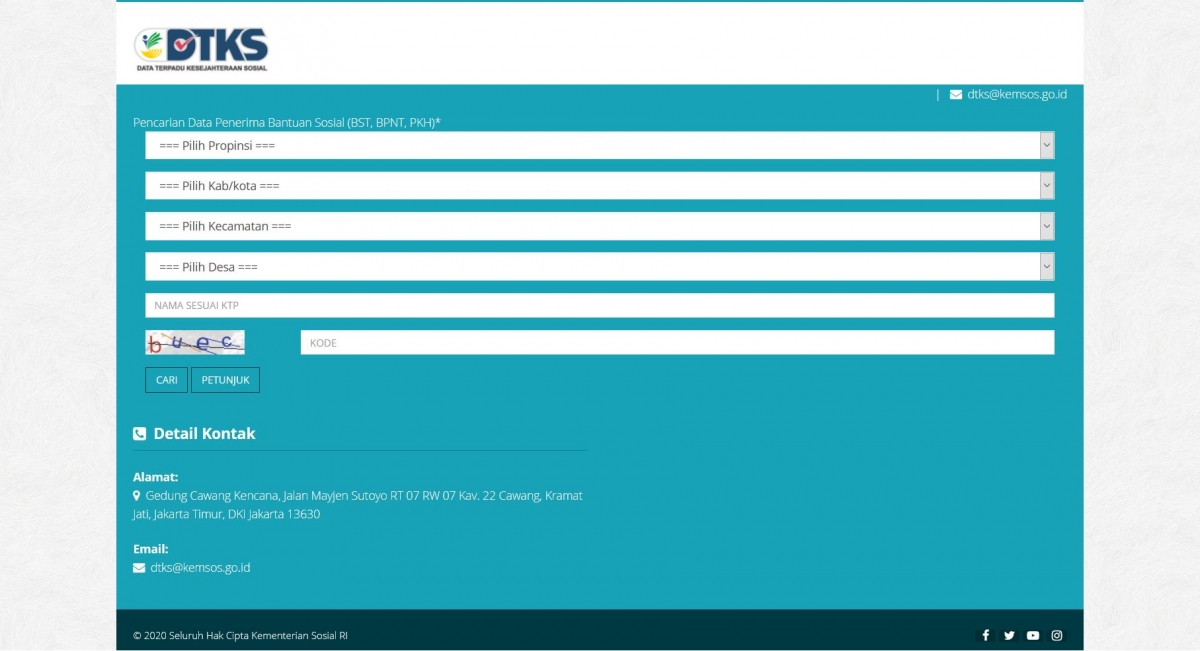Focus the NAMA SESUAI KTP field
The height and width of the screenshot is (651, 1200).
click(x=599, y=305)
